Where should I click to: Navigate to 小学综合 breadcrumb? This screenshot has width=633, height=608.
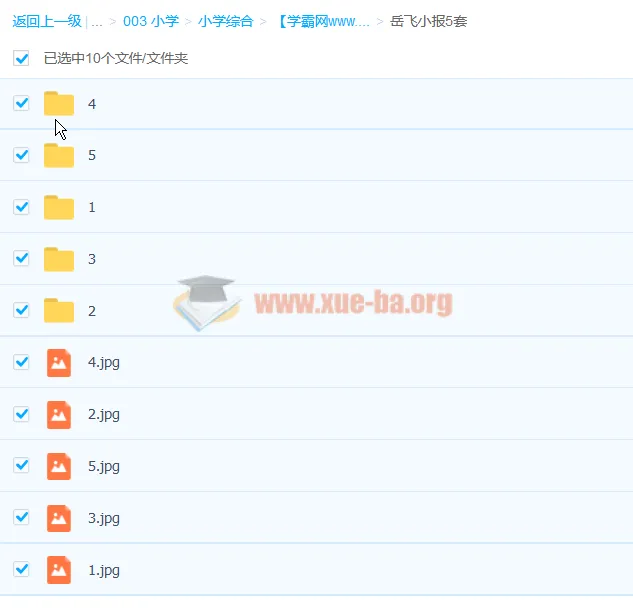point(225,20)
